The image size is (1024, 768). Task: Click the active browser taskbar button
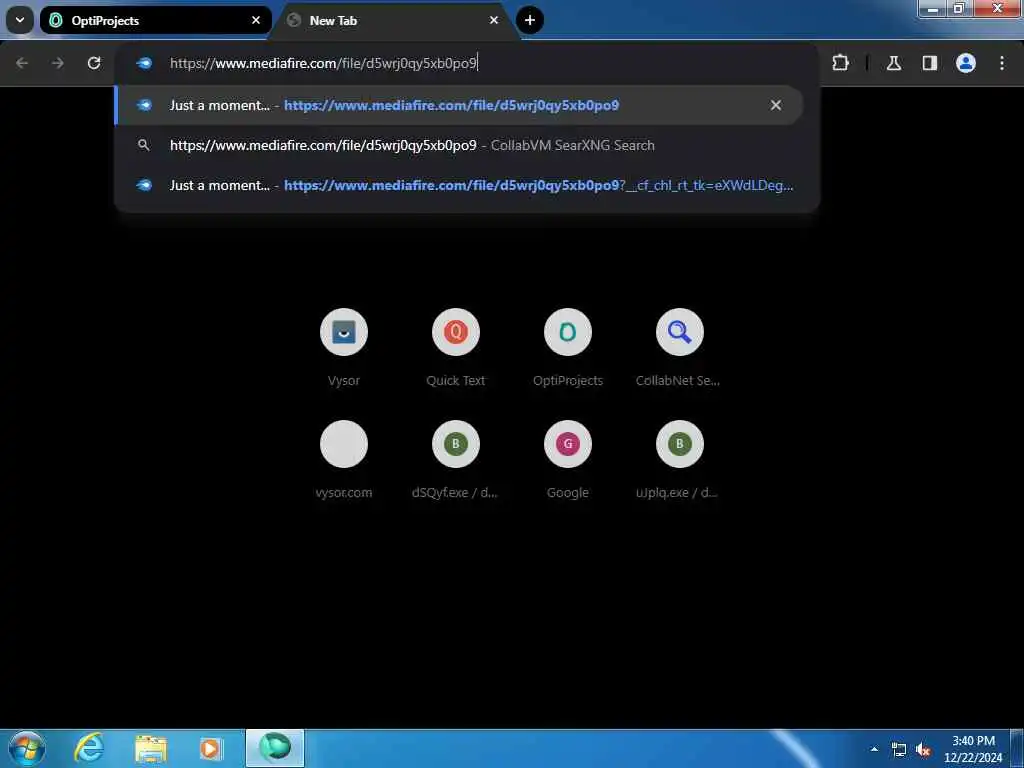pos(275,748)
